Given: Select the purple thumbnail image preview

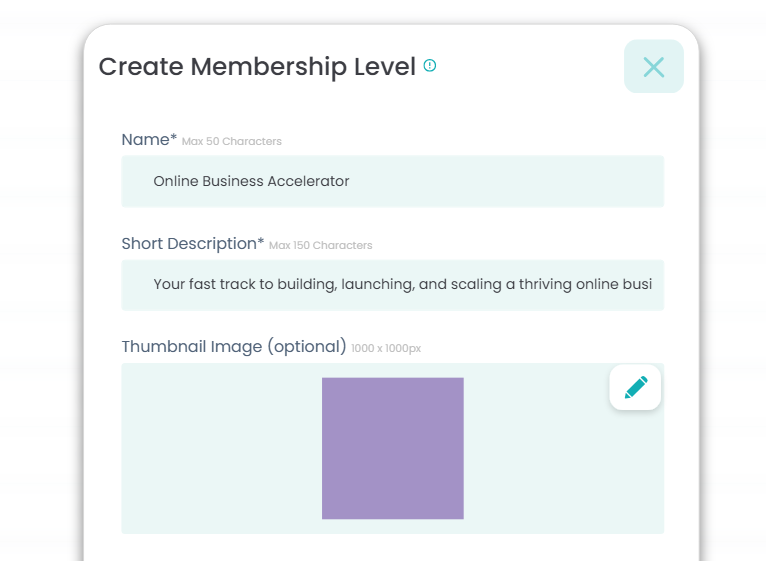Looking at the screenshot, I should 392,448.
